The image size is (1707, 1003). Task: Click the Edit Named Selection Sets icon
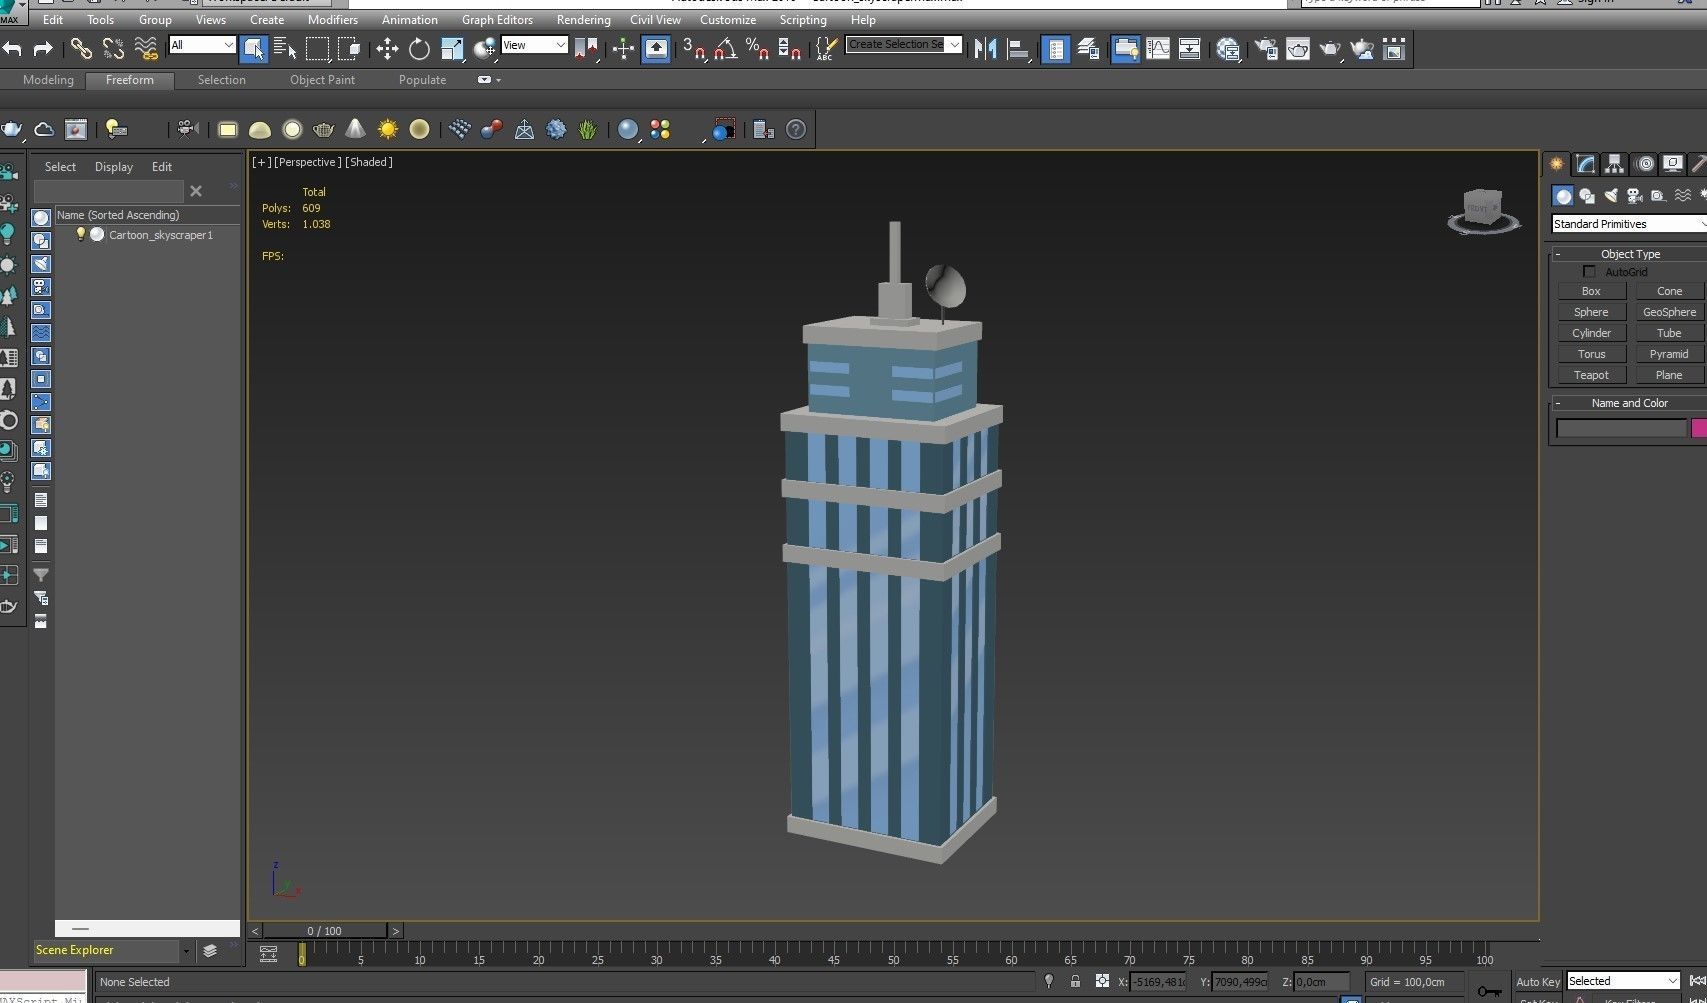pos(826,48)
